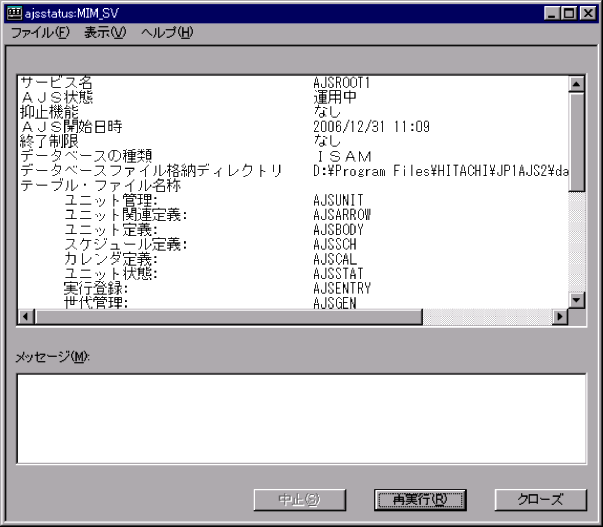
Task: Open the 表示(V) menu
Action: 105,33
